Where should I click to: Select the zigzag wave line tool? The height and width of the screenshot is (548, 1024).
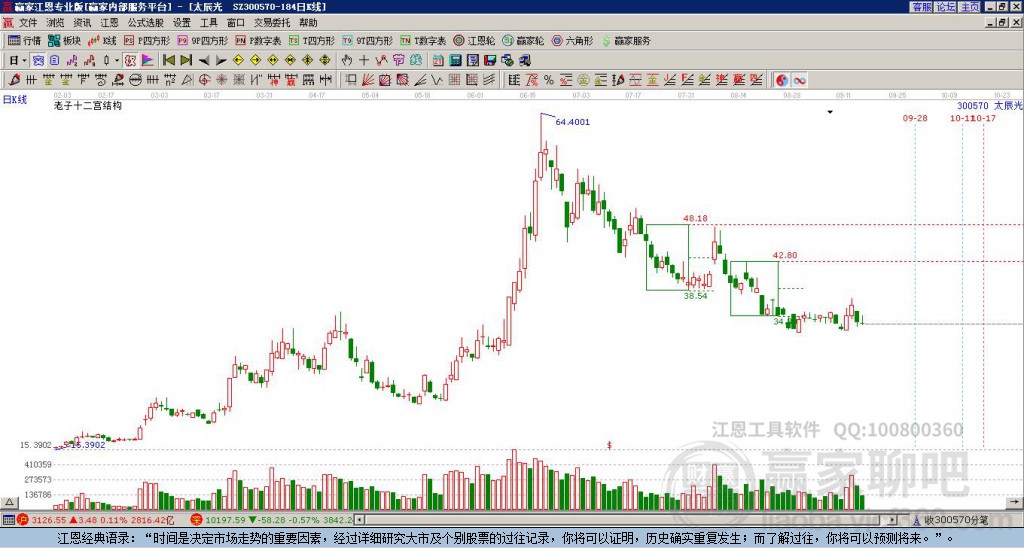437,80
